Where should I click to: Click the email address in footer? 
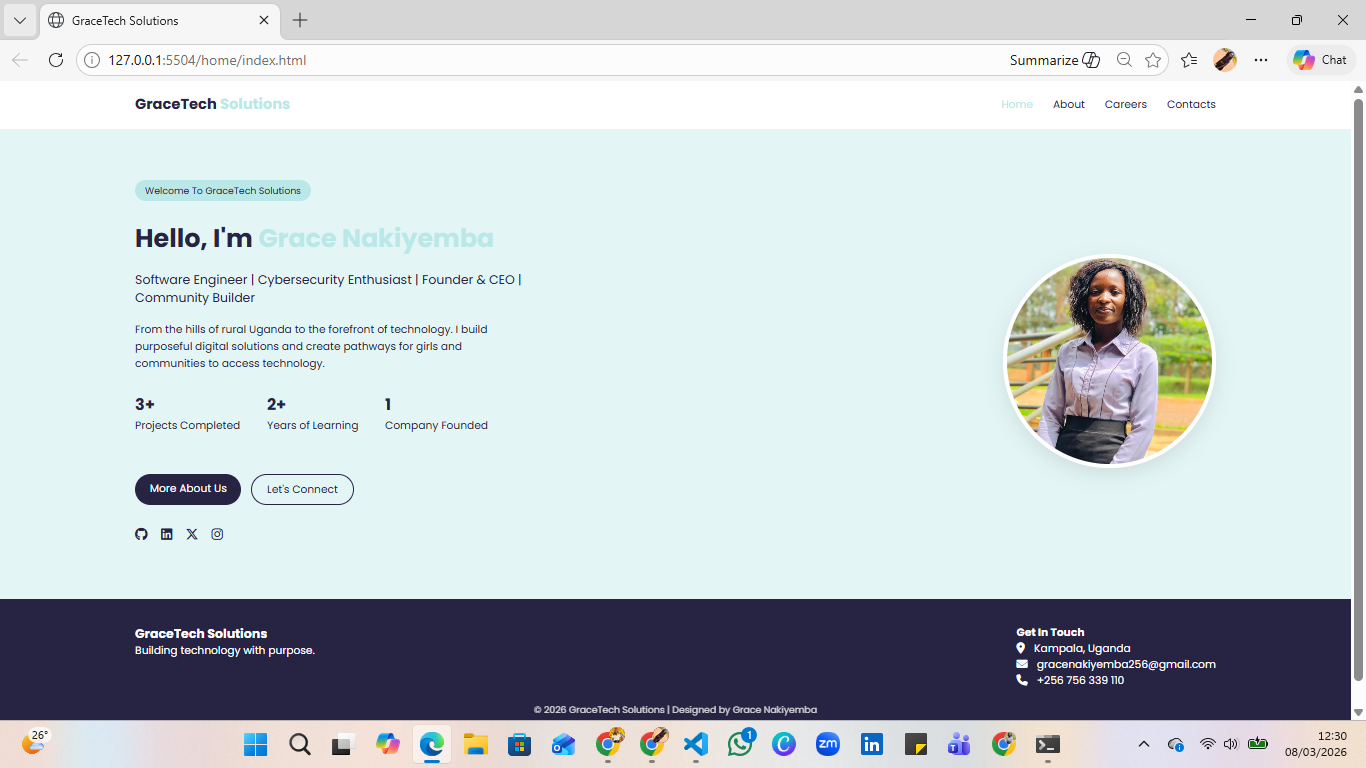pyautogui.click(x=1126, y=664)
